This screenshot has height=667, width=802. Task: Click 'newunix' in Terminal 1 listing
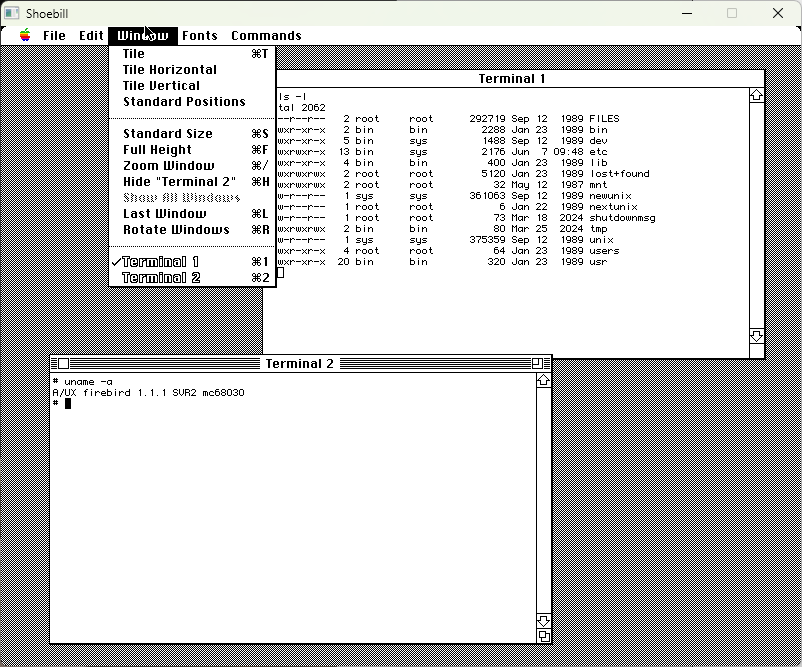point(610,196)
